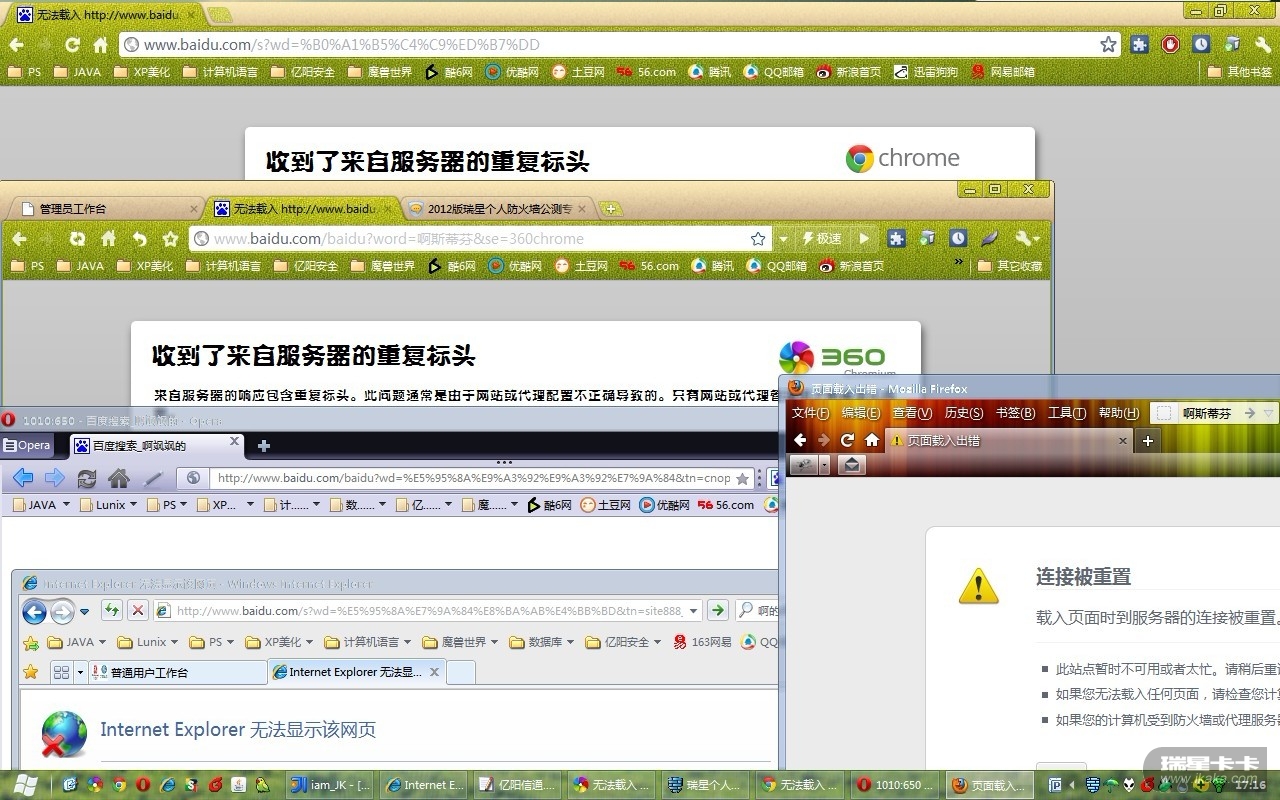Click Firefox home button
The width and height of the screenshot is (1280, 800).
tap(872, 440)
